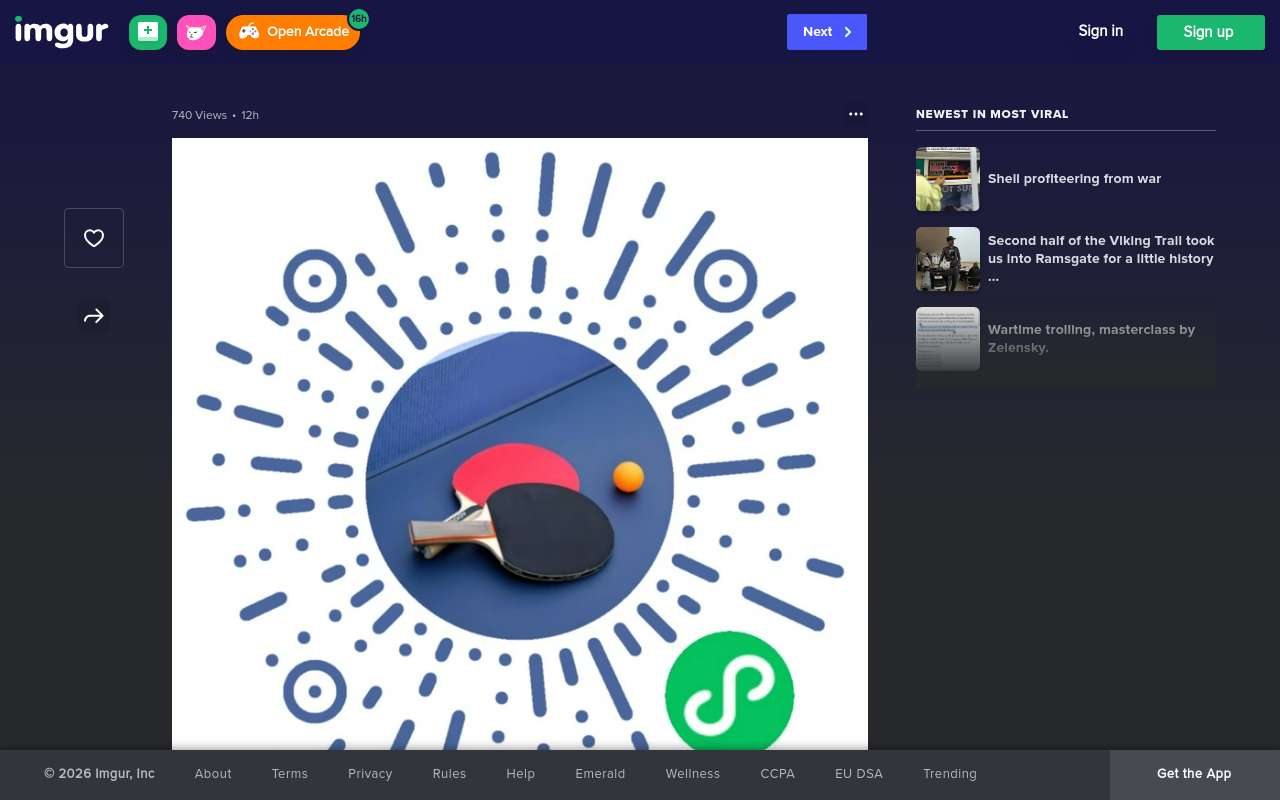
Task: Go to the Next post
Action: pos(827,32)
